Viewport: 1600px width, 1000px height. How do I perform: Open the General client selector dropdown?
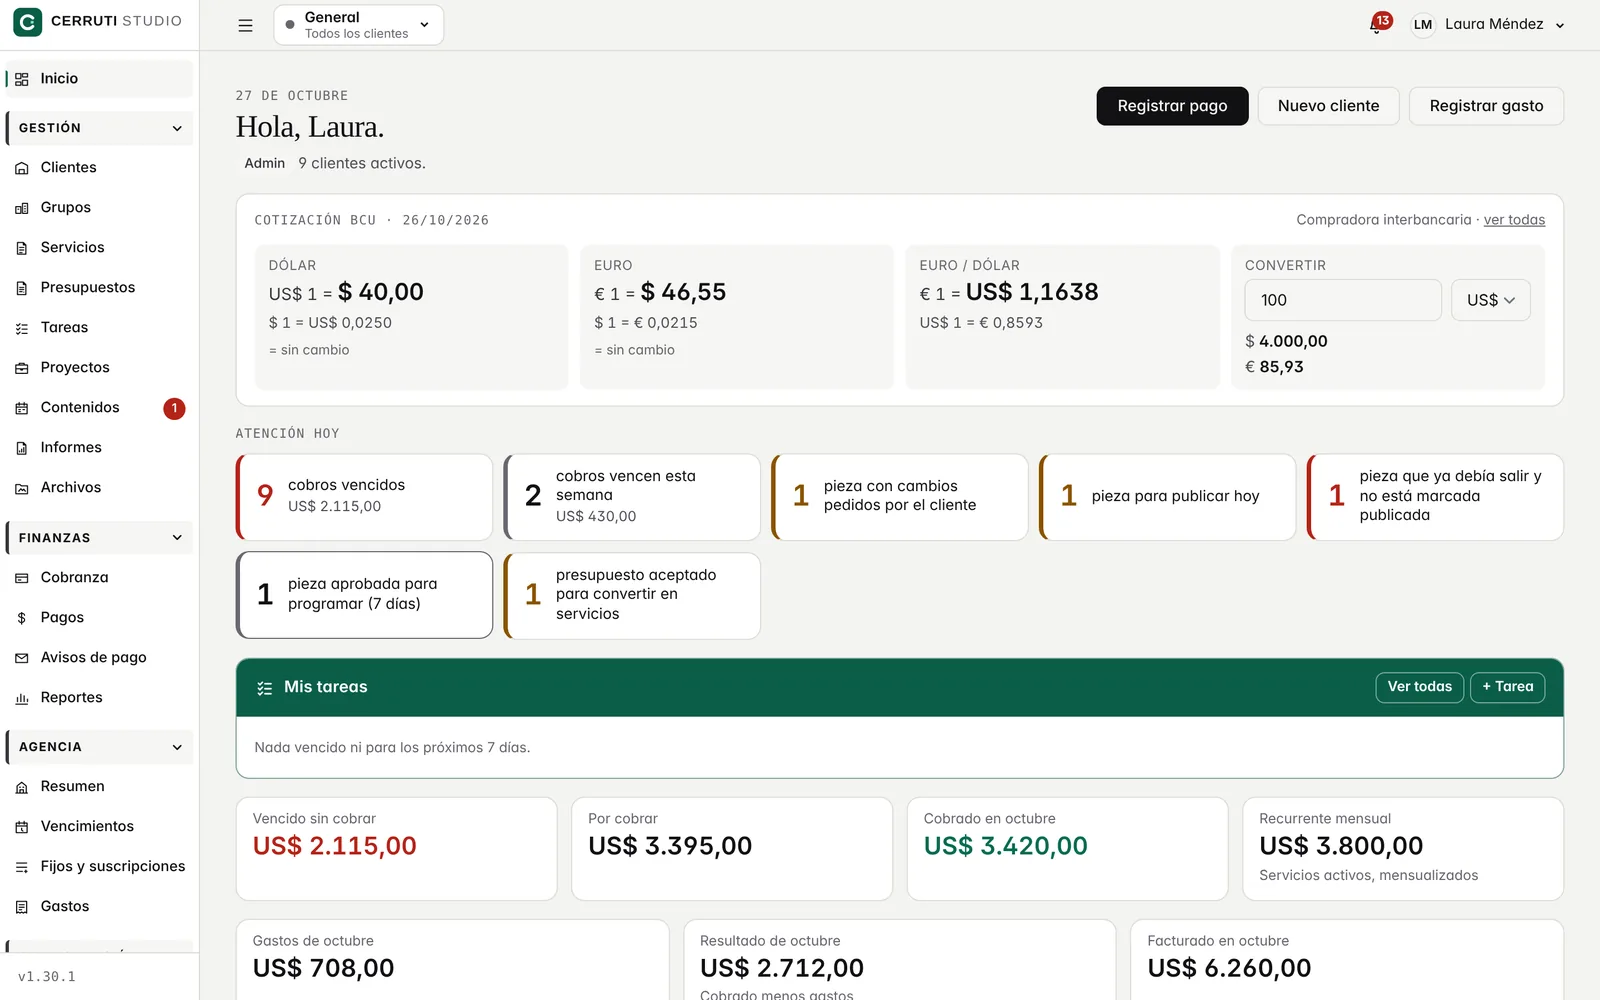358,25
